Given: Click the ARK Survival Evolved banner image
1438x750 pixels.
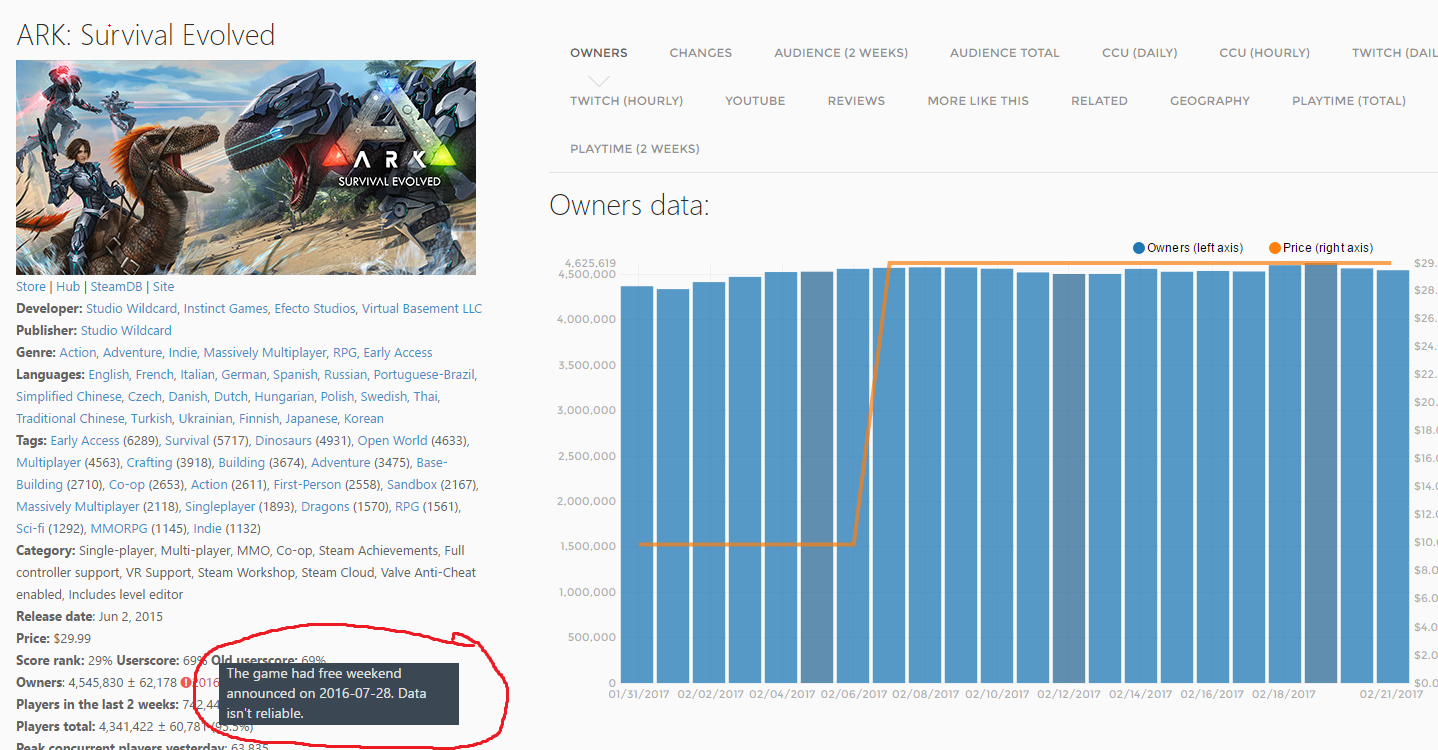Looking at the screenshot, I should tap(246, 167).
